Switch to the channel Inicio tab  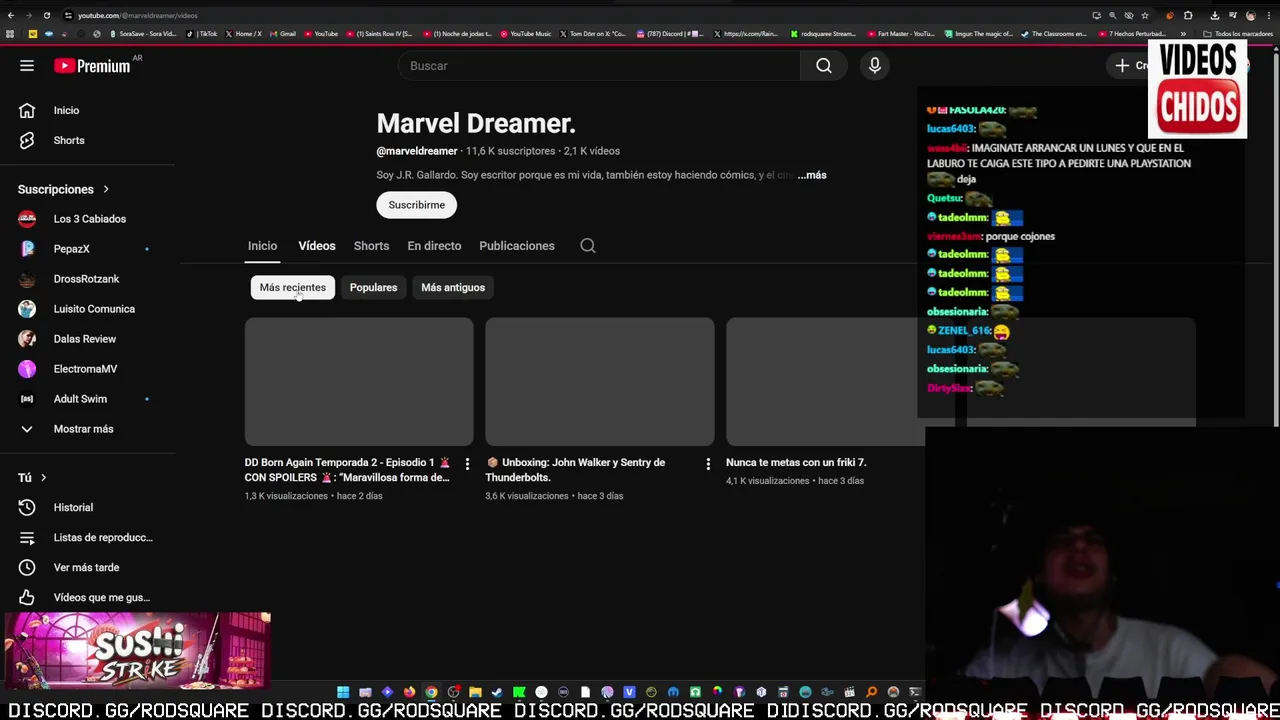point(262,246)
